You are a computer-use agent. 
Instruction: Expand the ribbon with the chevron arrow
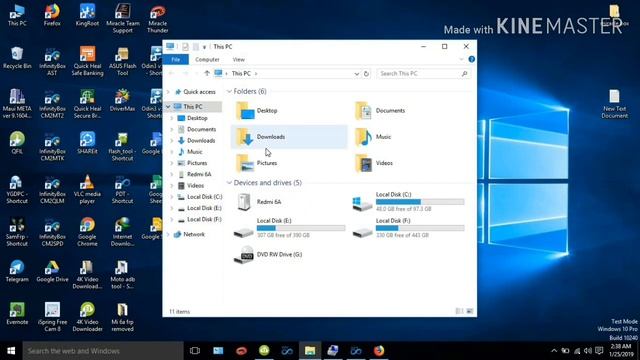click(461, 60)
